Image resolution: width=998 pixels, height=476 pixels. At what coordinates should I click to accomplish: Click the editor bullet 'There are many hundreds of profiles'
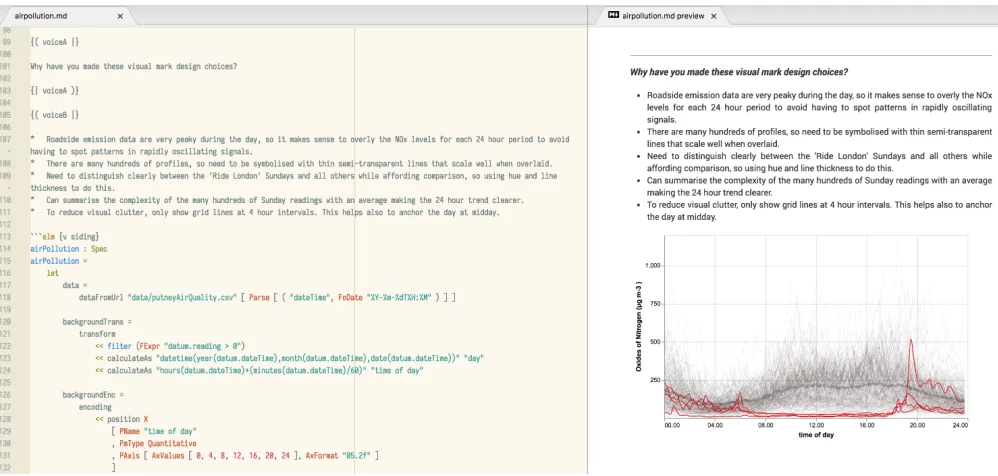click(291, 164)
